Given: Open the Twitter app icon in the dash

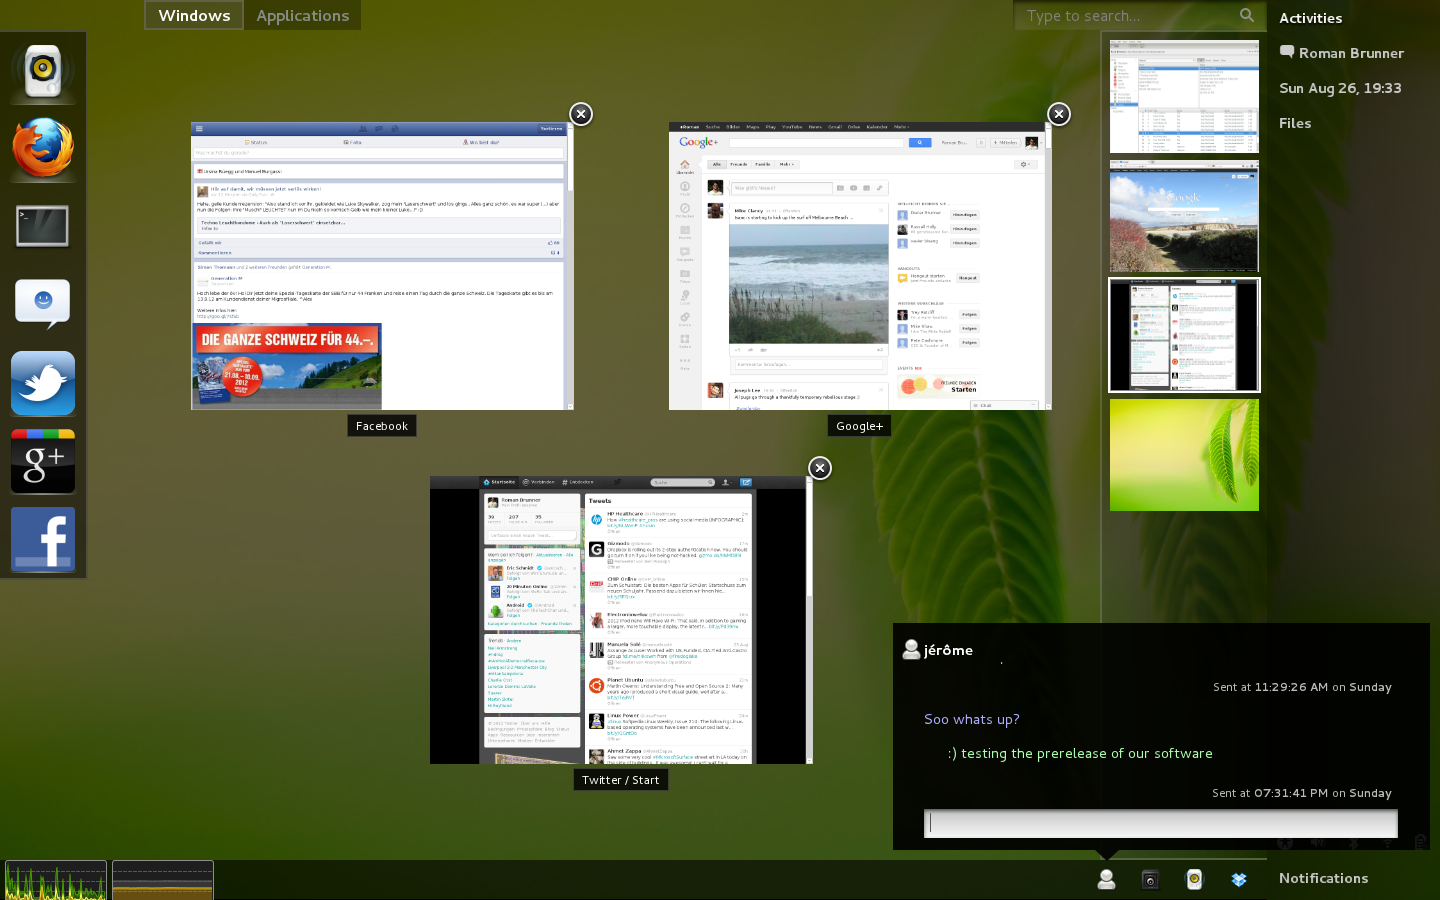Looking at the screenshot, I should 43,383.
